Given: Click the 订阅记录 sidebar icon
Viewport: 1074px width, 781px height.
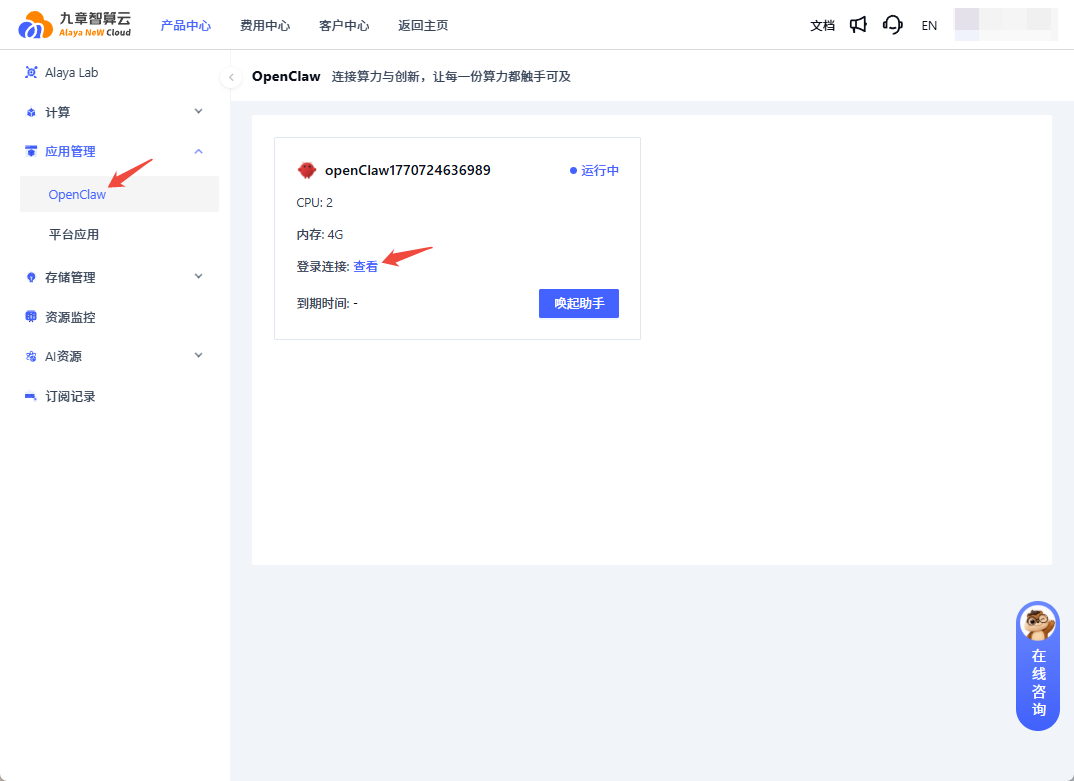Looking at the screenshot, I should coord(31,396).
